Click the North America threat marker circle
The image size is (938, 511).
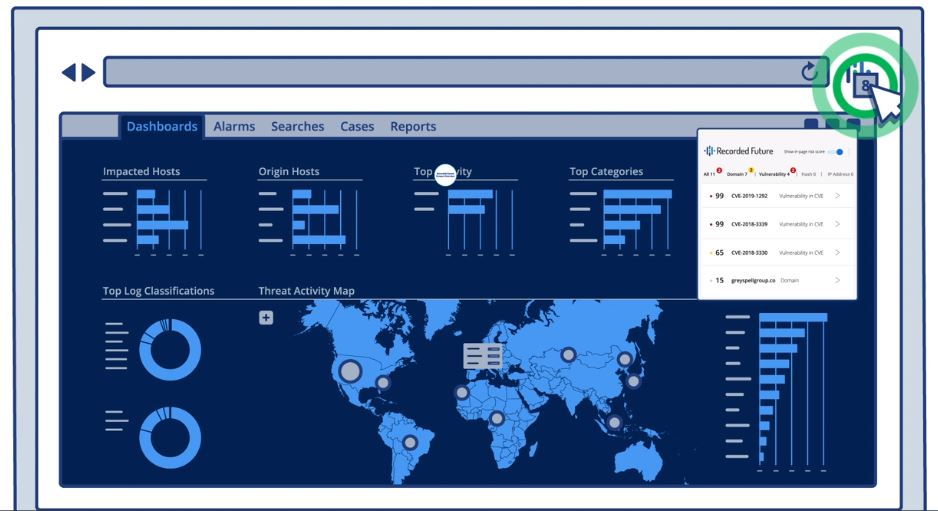pos(350,371)
